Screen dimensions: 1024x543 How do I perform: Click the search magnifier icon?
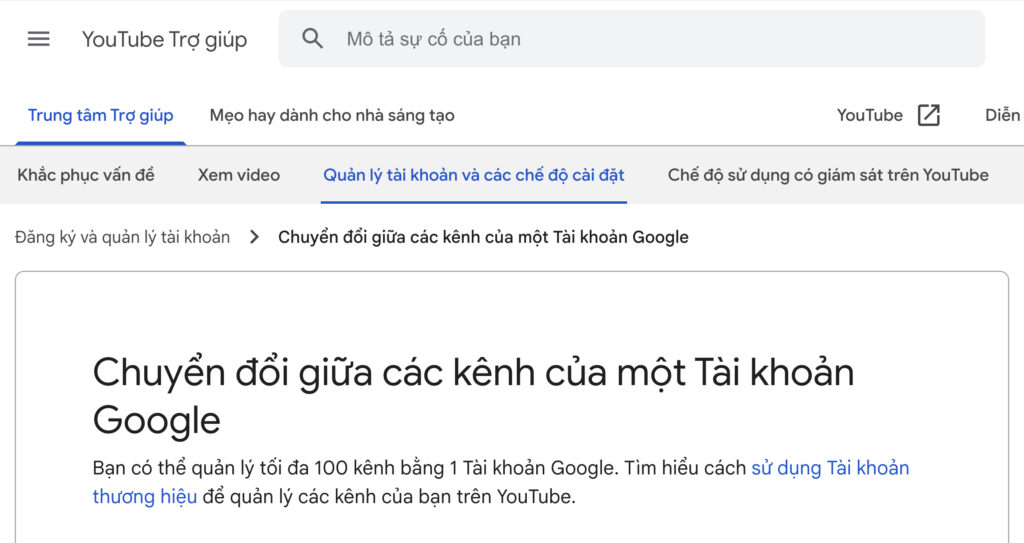(x=312, y=39)
